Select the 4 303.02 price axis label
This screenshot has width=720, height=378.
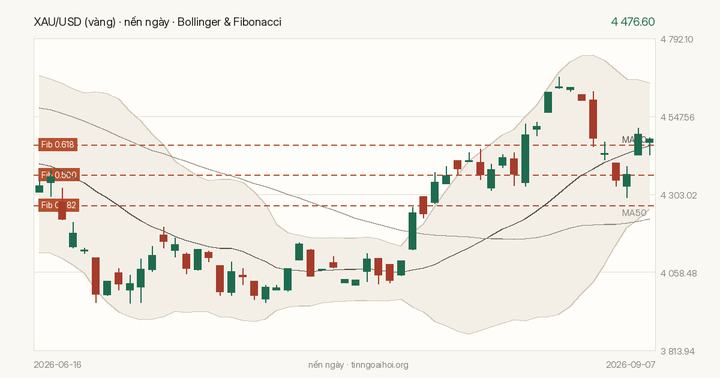(678, 196)
